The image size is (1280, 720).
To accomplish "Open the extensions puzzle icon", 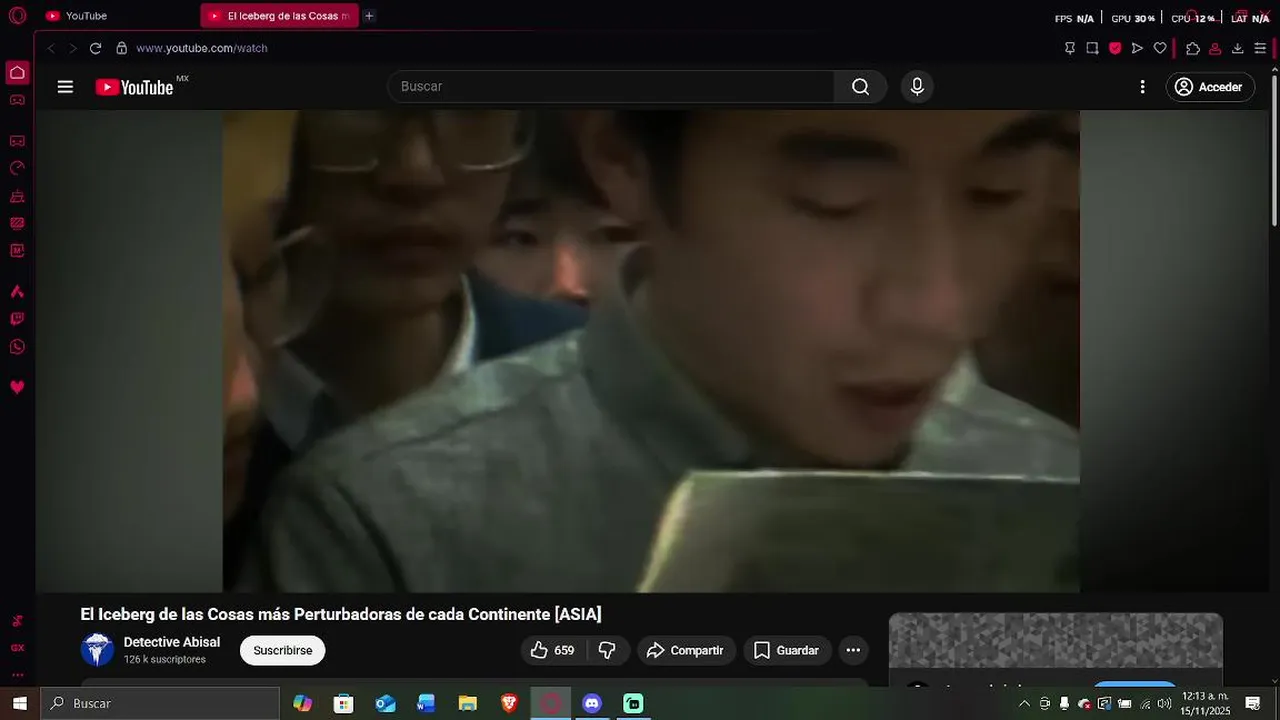I will [x=1192, y=48].
